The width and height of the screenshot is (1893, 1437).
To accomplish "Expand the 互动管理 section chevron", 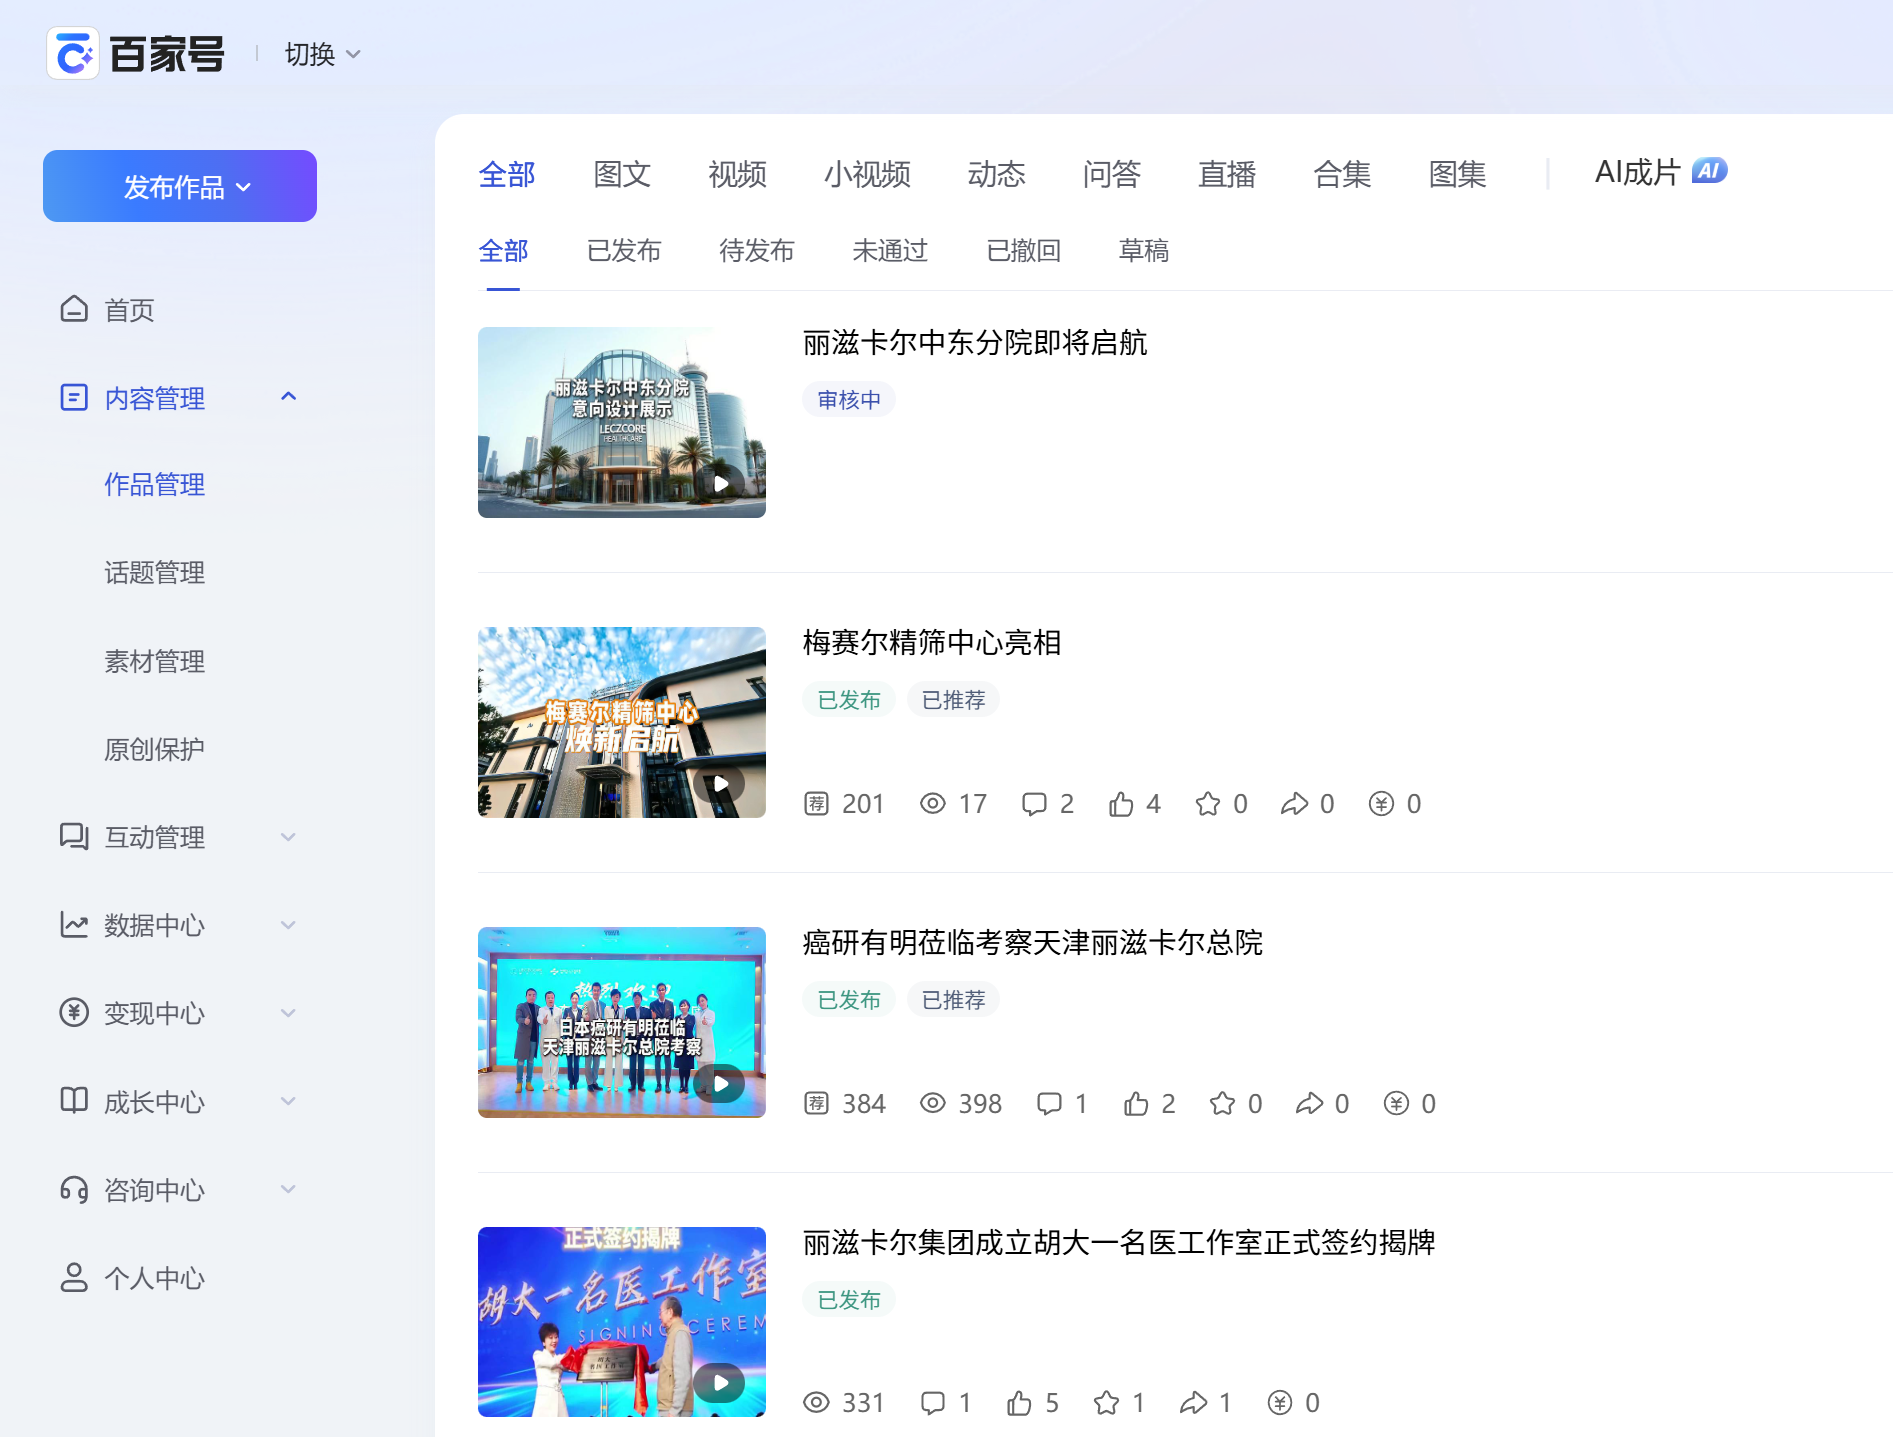I will click(289, 836).
